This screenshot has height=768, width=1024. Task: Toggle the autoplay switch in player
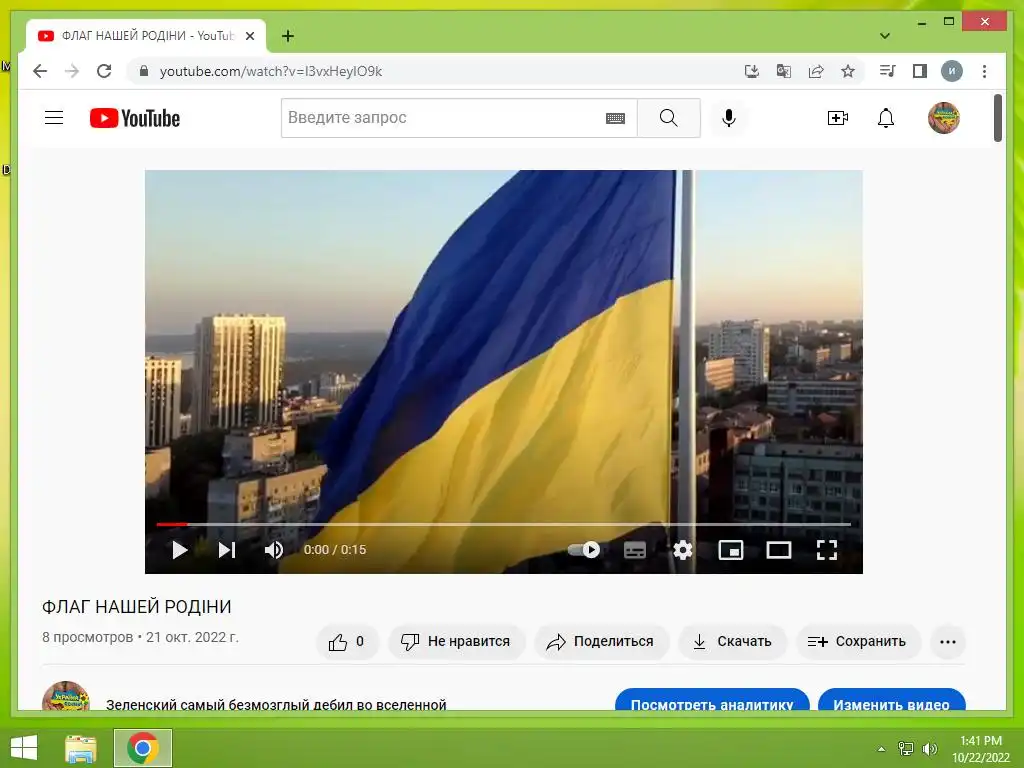584,550
